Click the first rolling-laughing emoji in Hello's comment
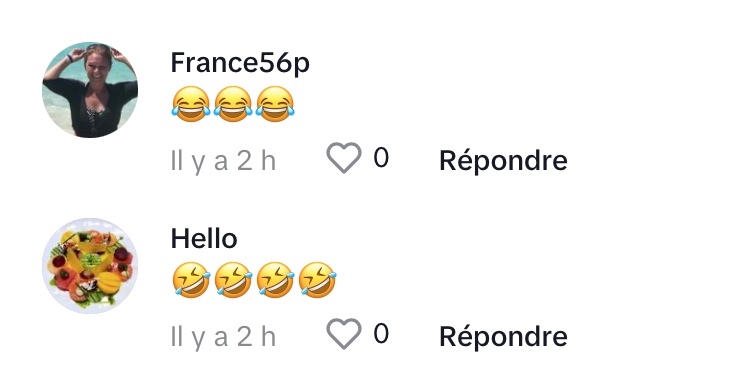The width and height of the screenshot is (752, 370). pyautogui.click(x=191, y=280)
